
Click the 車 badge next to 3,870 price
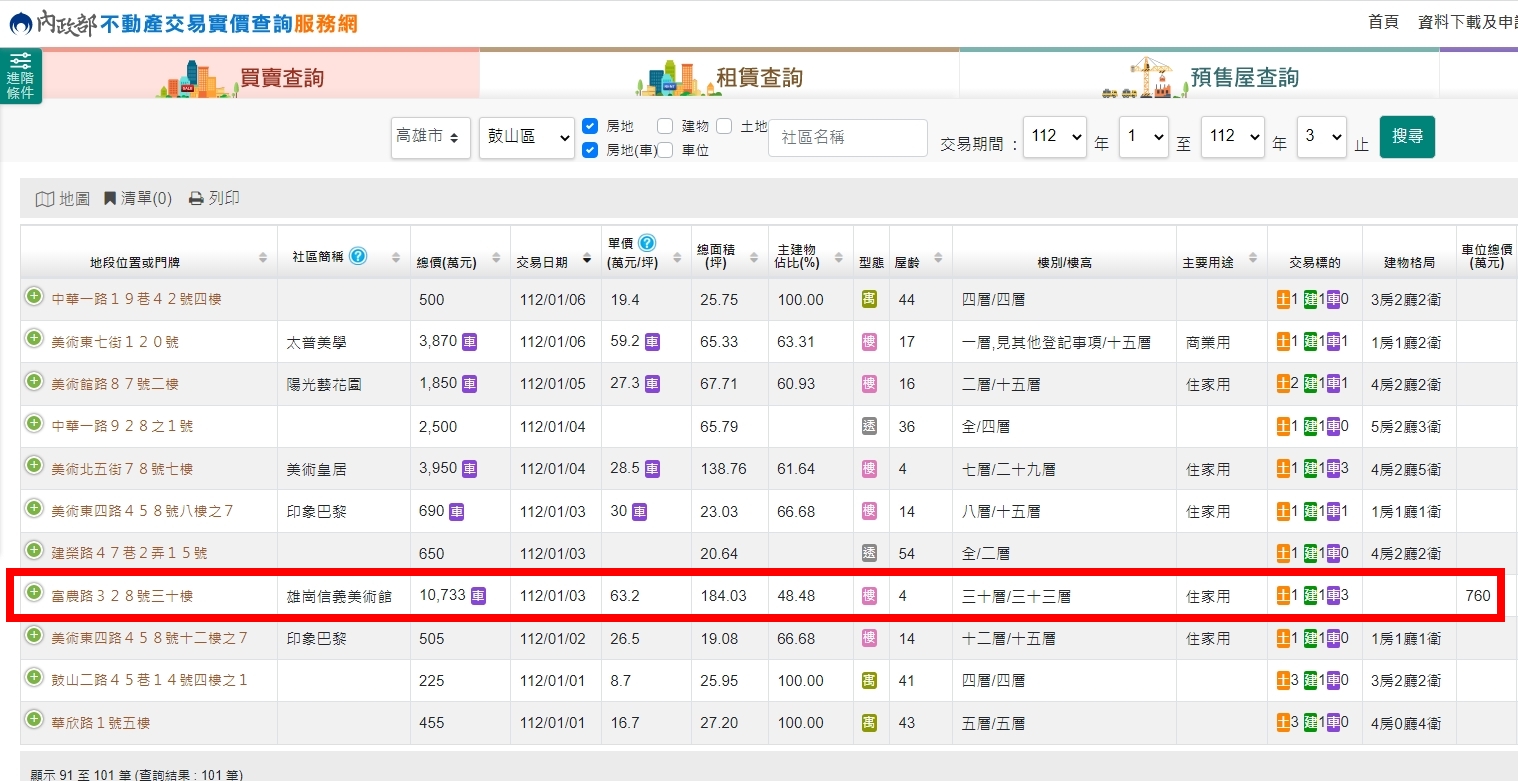(469, 342)
